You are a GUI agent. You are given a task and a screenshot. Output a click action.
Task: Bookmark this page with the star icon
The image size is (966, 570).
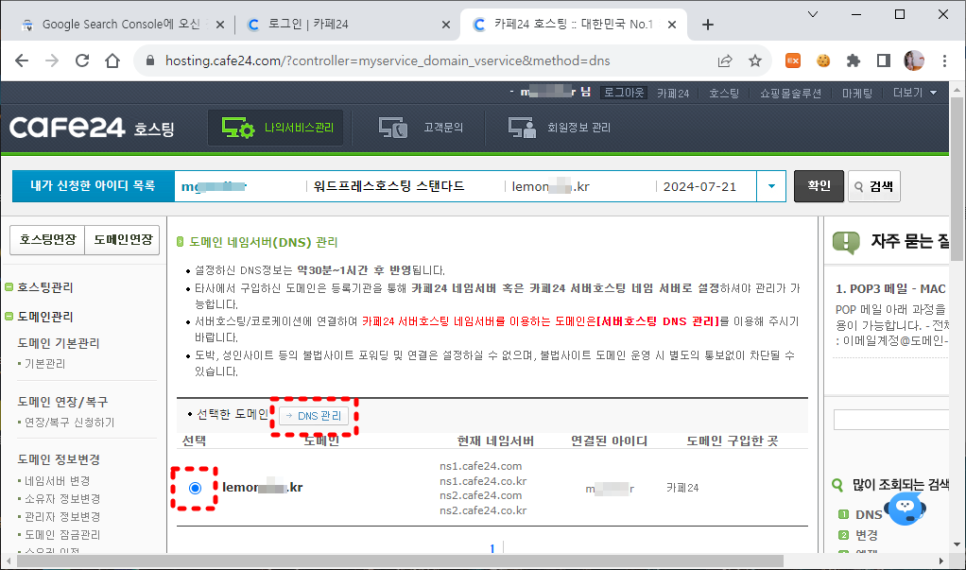click(x=755, y=60)
